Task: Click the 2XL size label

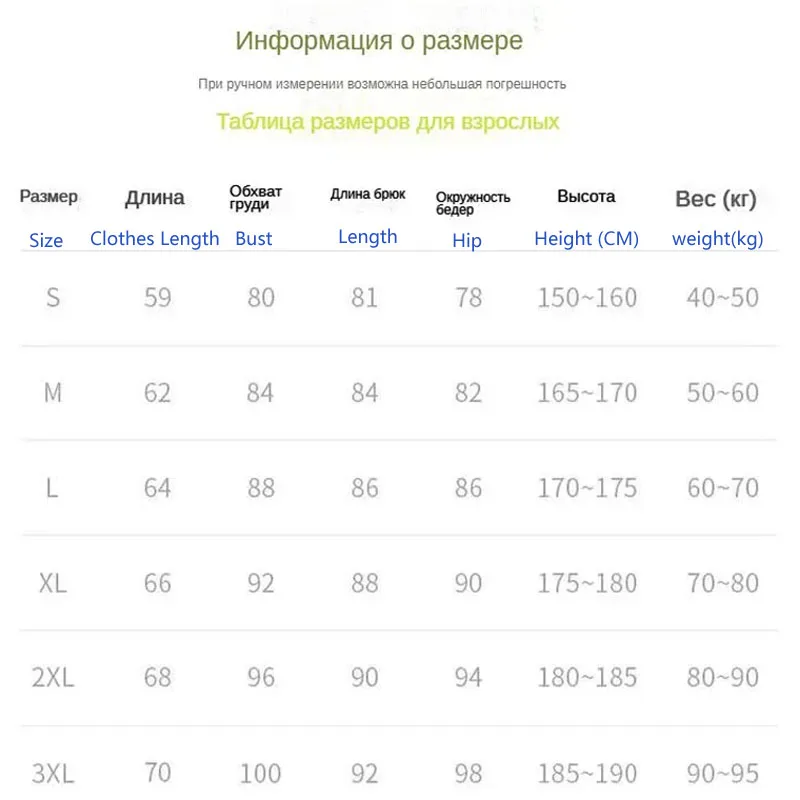Action: click(x=53, y=678)
